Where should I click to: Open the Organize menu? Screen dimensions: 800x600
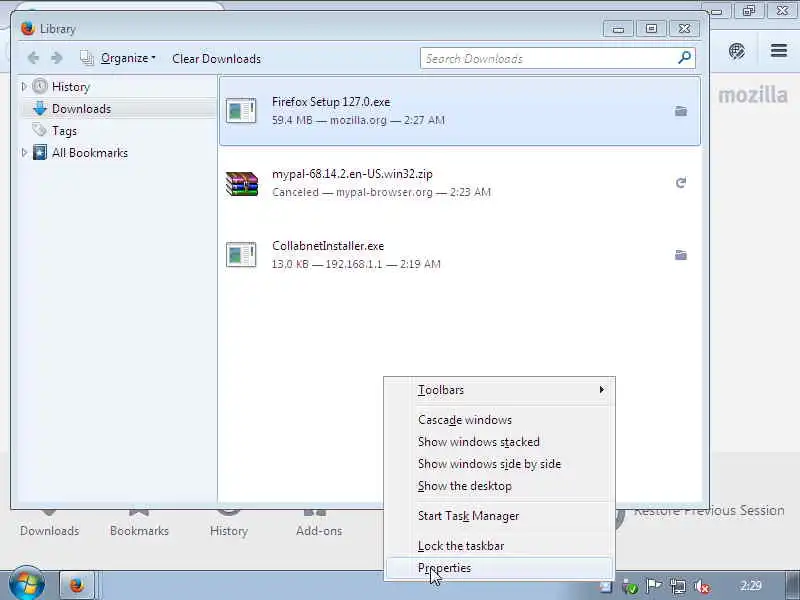click(x=128, y=58)
